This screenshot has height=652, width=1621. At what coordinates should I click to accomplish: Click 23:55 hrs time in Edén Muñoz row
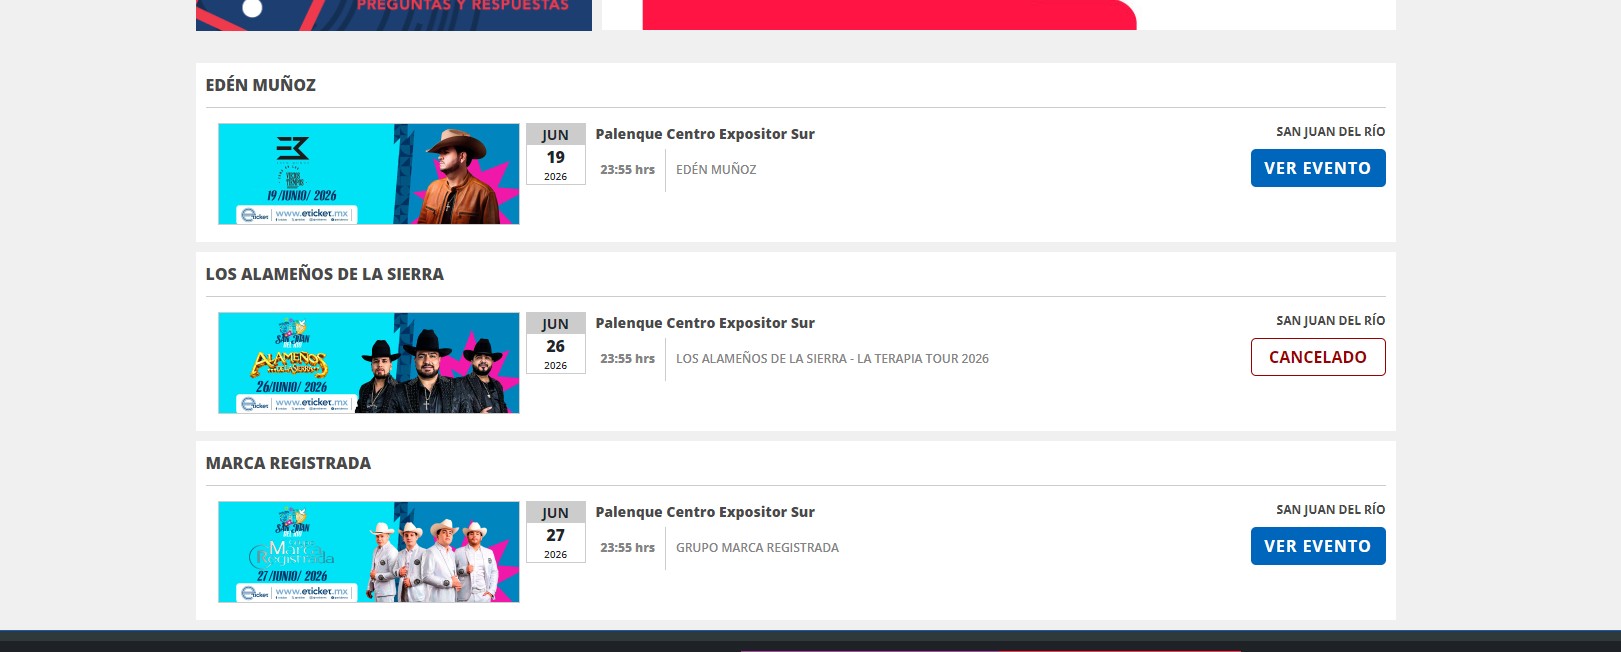pos(627,170)
